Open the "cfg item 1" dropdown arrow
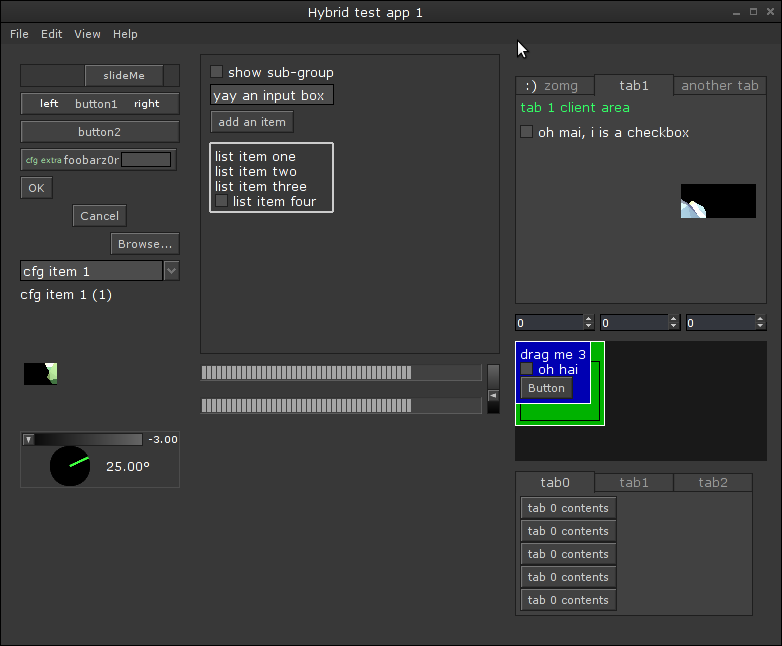 point(171,271)
